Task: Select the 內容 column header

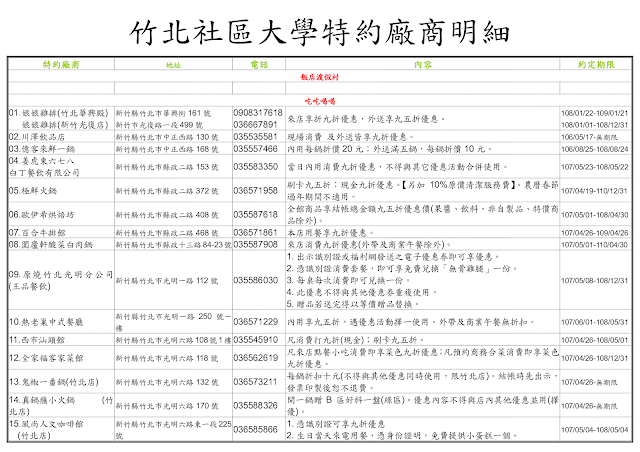Action: click(x=422, y=65)
